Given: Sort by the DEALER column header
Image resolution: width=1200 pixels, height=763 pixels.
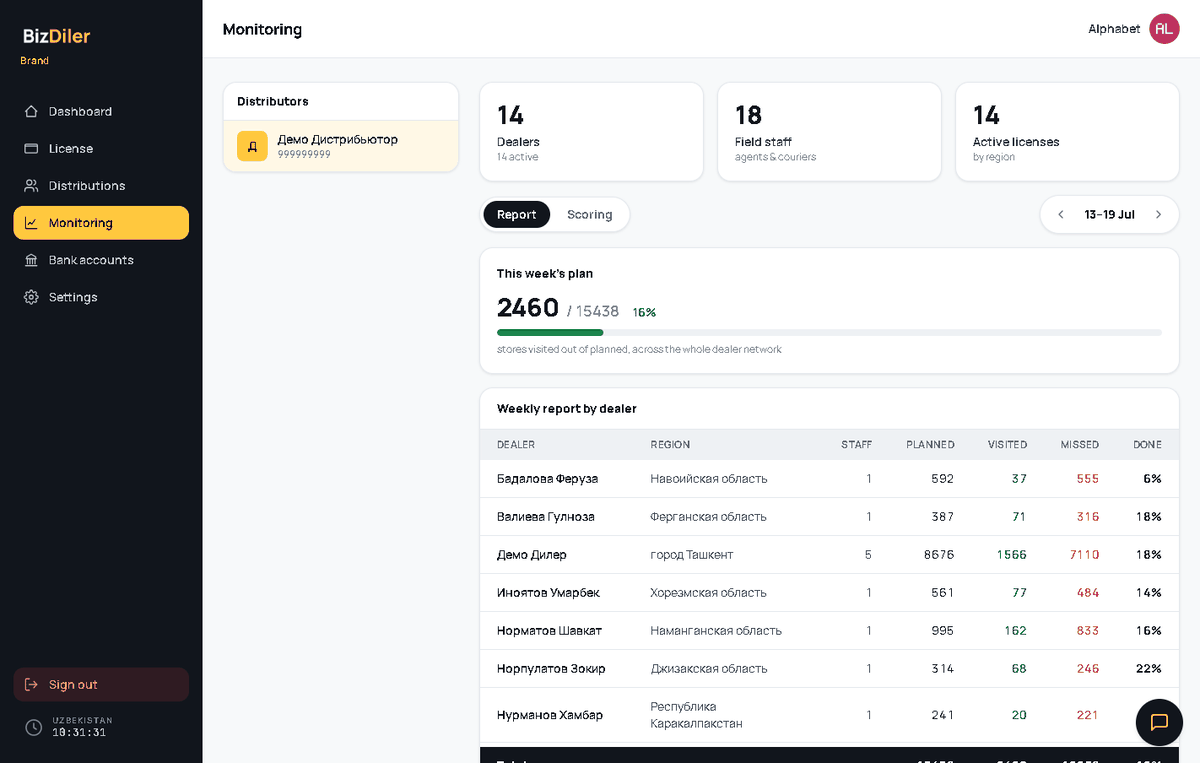Looking at the screenshot, I should coord(516,444).
